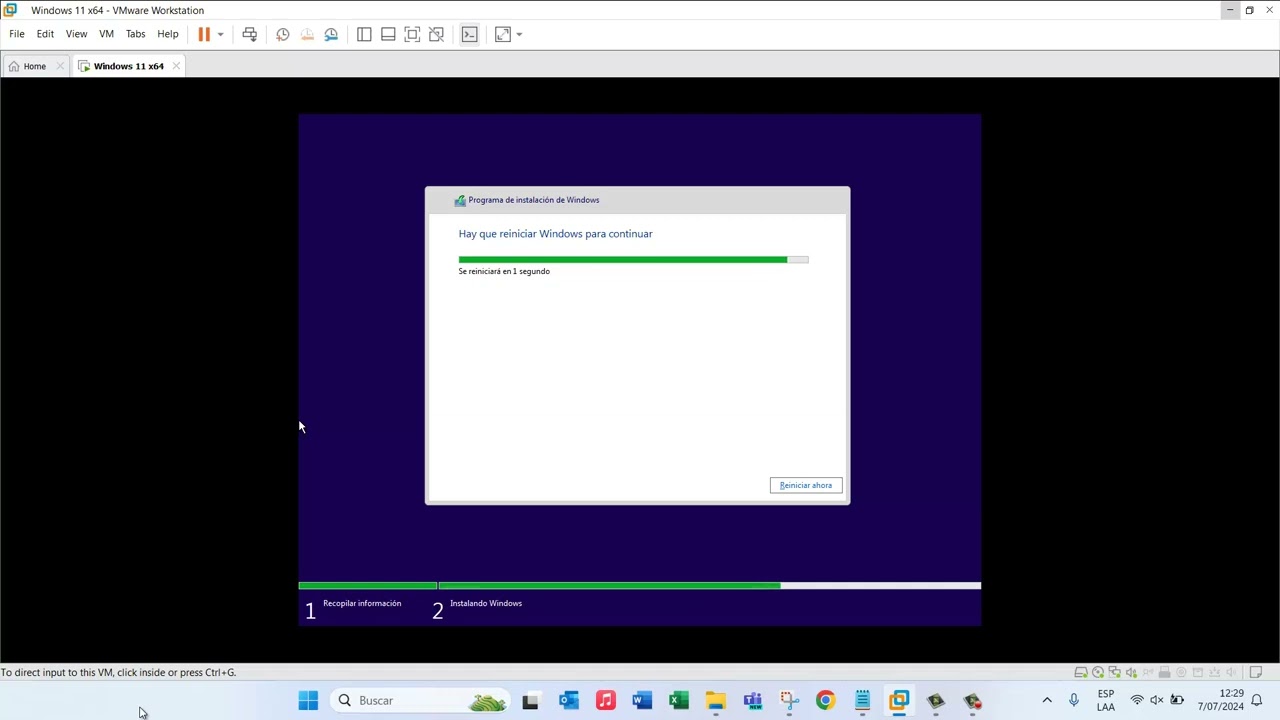The height and width of the screenshot is (720, 1280).
Task: Open the Windows Start menu
Action: coord(308,701)
